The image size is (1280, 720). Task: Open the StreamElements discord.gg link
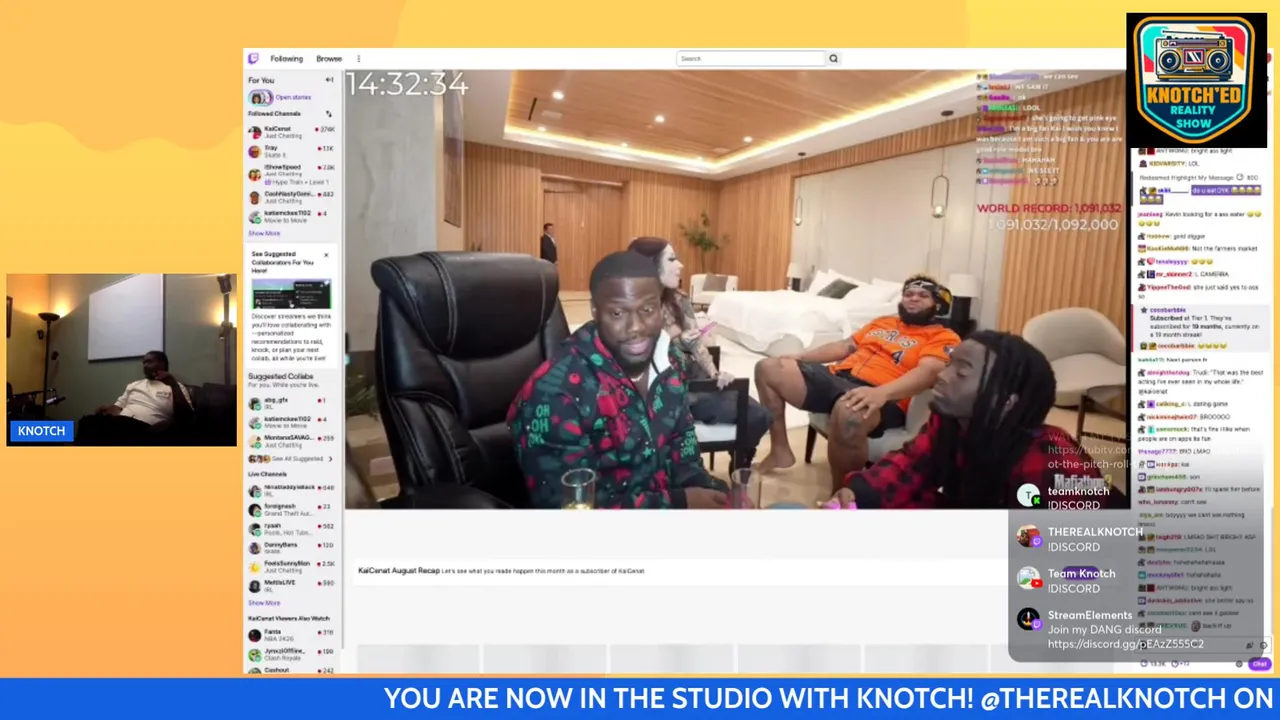(x=1126, y=645)
